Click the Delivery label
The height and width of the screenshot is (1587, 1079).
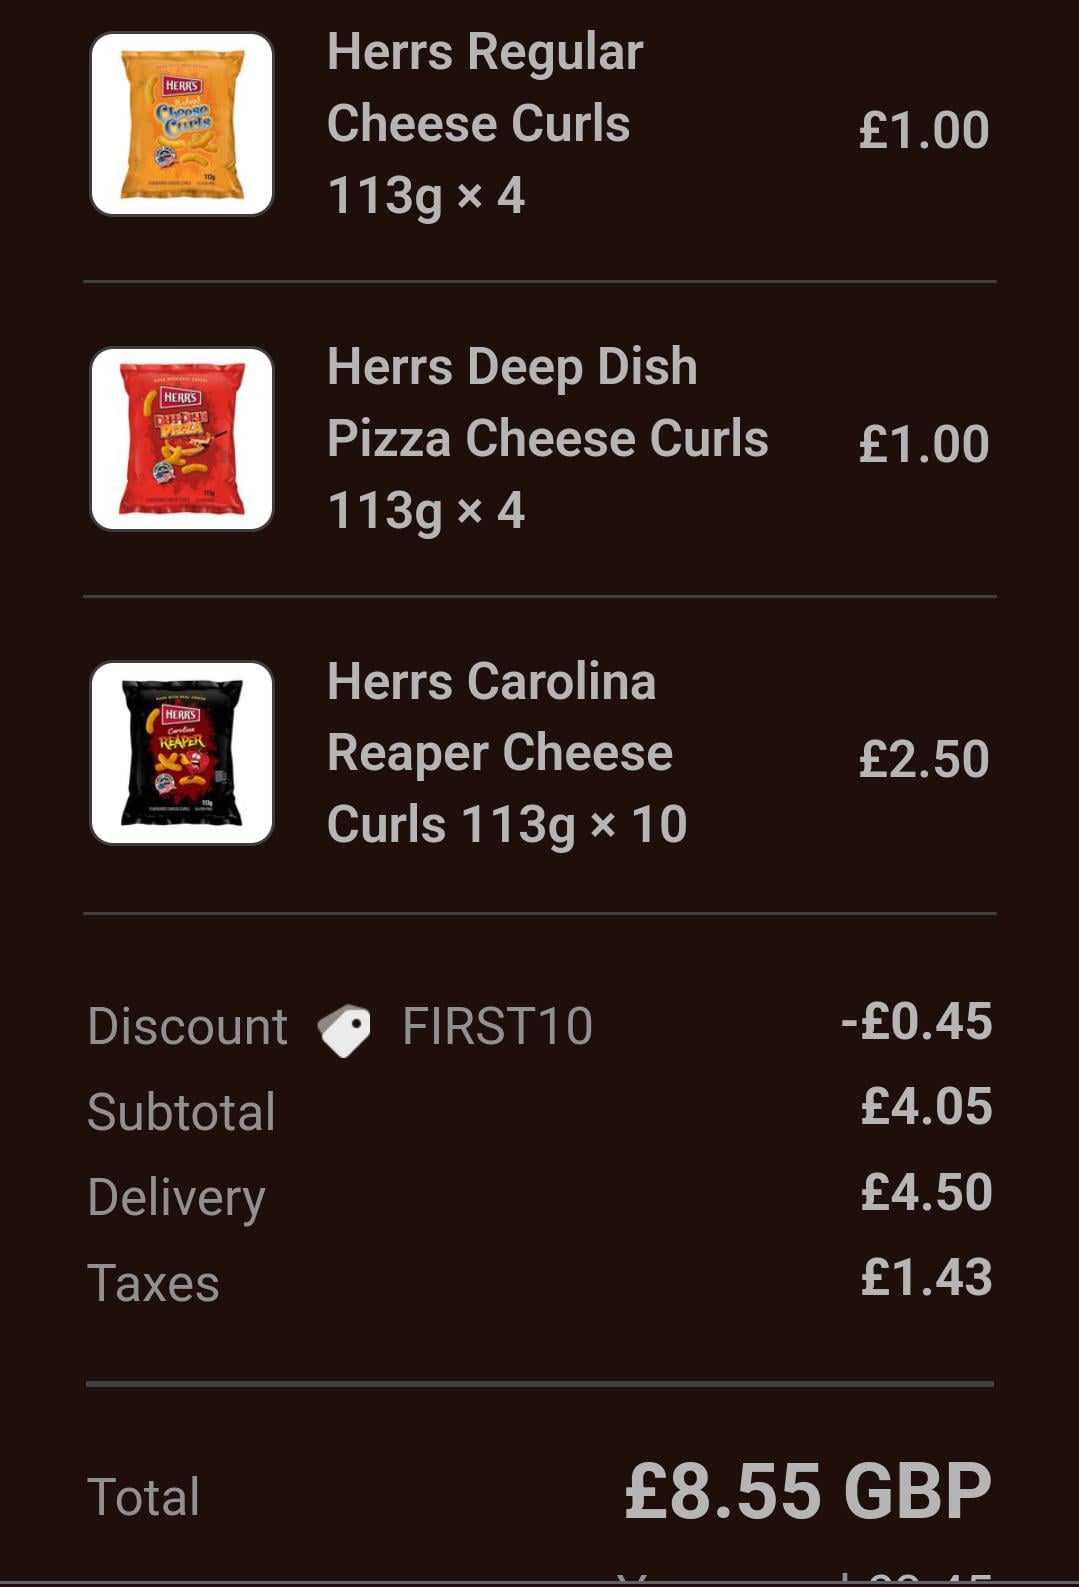(x=176, y=1198)
